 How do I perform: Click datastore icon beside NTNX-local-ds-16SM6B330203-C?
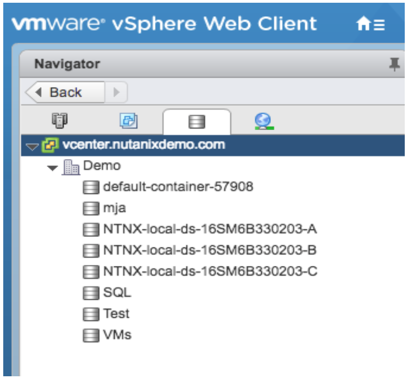point(91,272)
